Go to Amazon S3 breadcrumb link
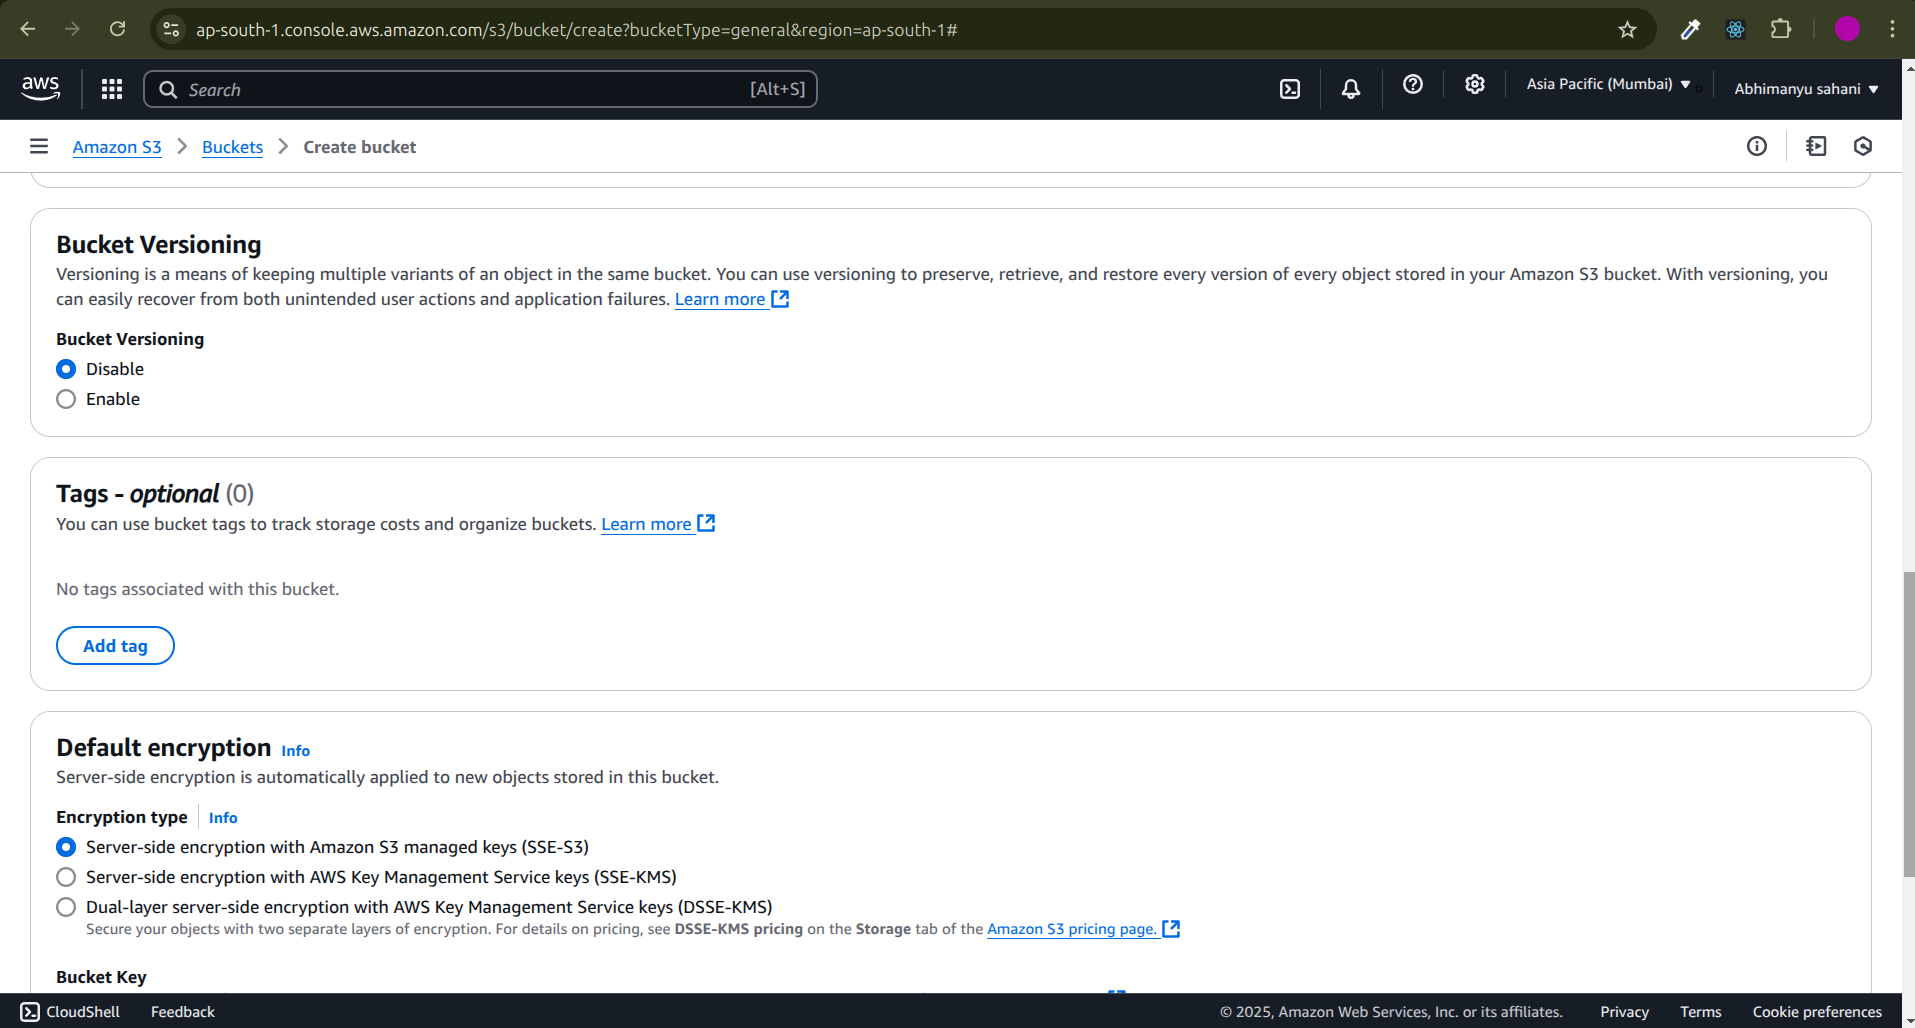The width and height of the screenshot is (1915, 1028). coord(117,147)
